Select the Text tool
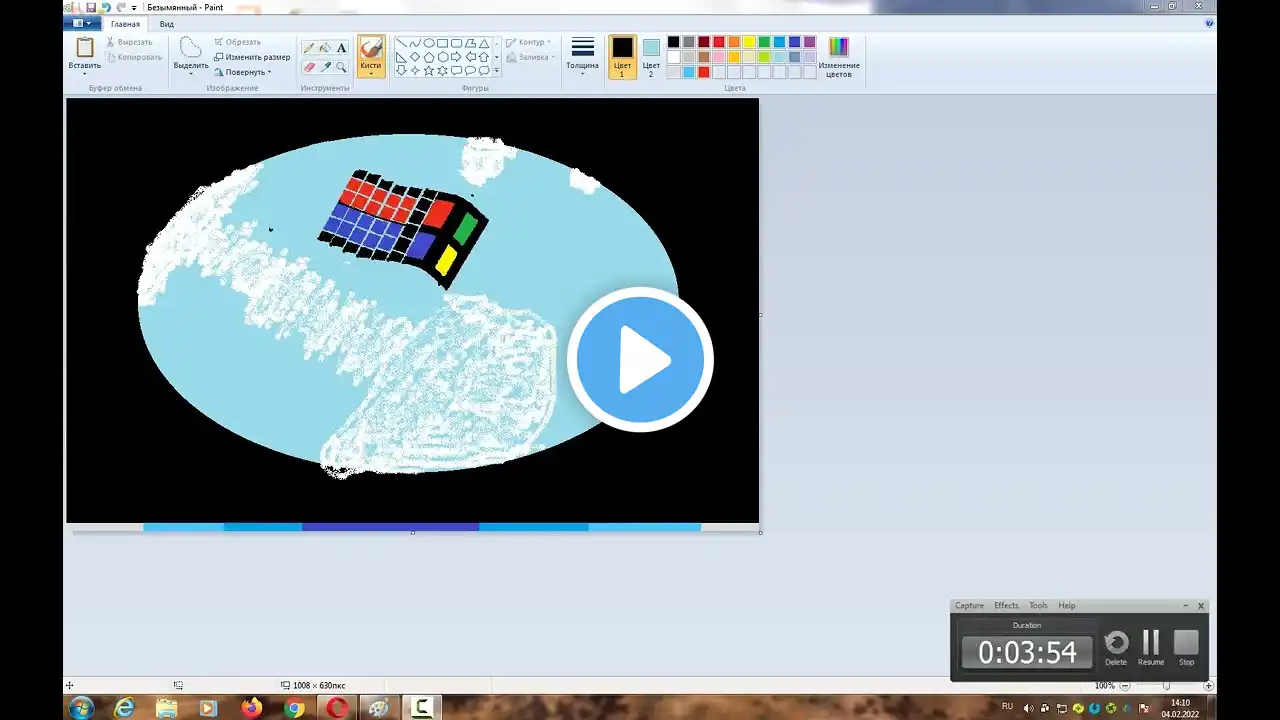 coord(341,48)
